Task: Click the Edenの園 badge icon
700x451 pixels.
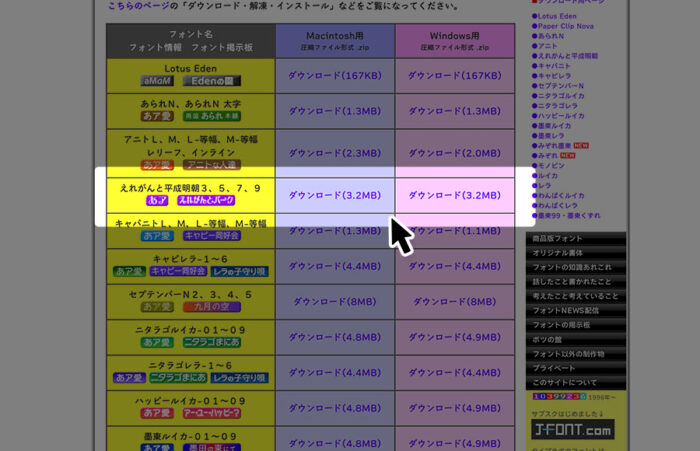Action: pyautogui.click(x=210, y=82)
